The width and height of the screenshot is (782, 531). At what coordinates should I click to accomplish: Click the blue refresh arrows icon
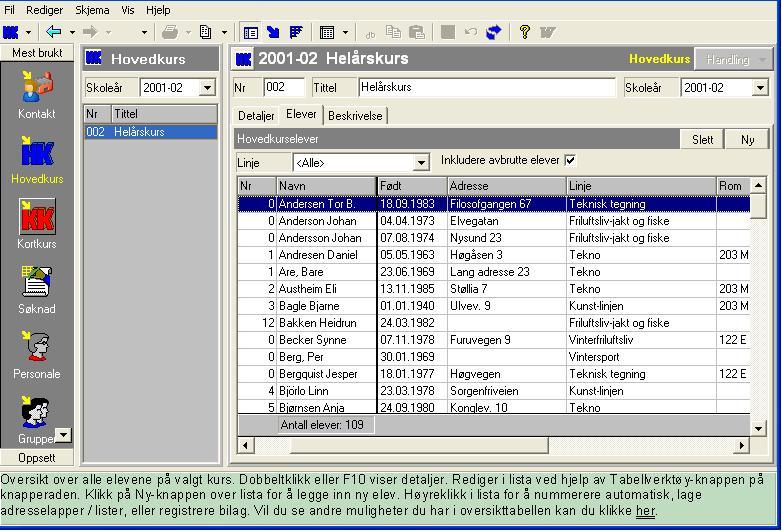coord(493,32)
